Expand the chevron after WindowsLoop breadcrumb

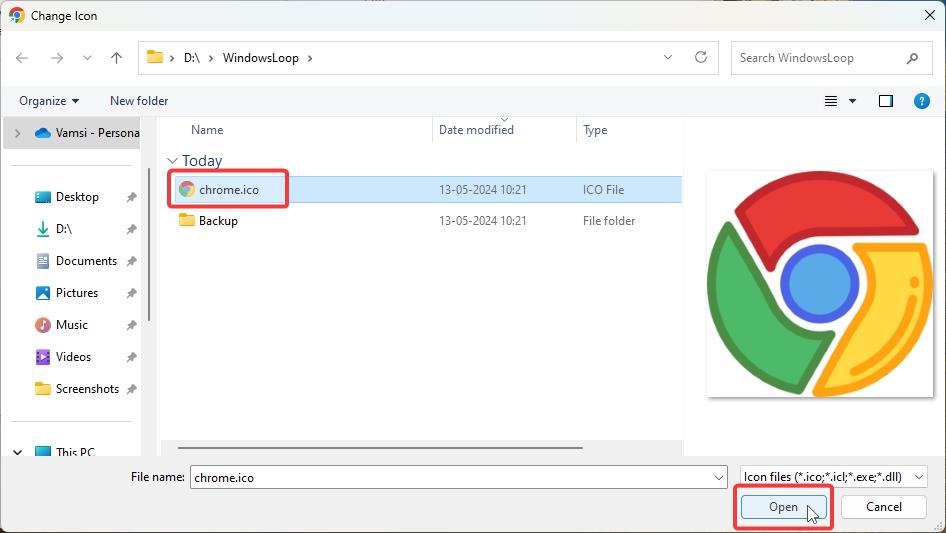point(310,58)
